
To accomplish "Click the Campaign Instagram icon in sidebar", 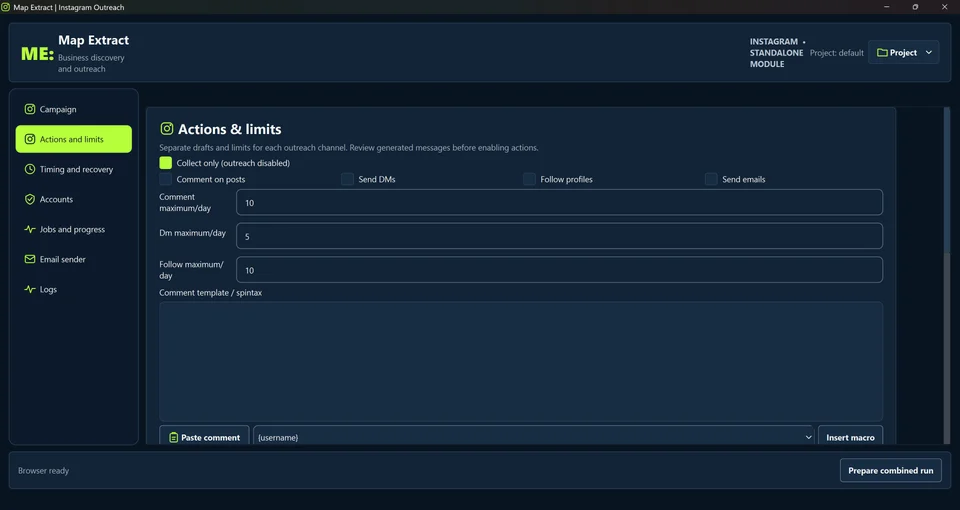I will click(x=29, y=109).
